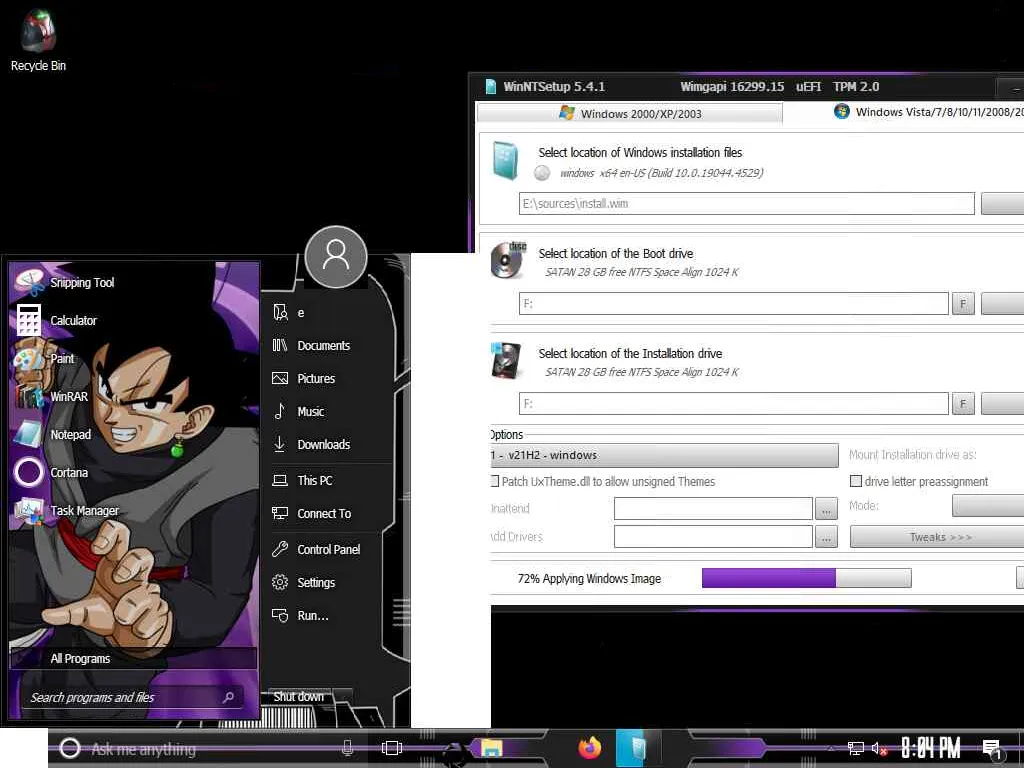Launch Firefox from the taskbar
This screenshot has width=1024, height=768.
590,748
